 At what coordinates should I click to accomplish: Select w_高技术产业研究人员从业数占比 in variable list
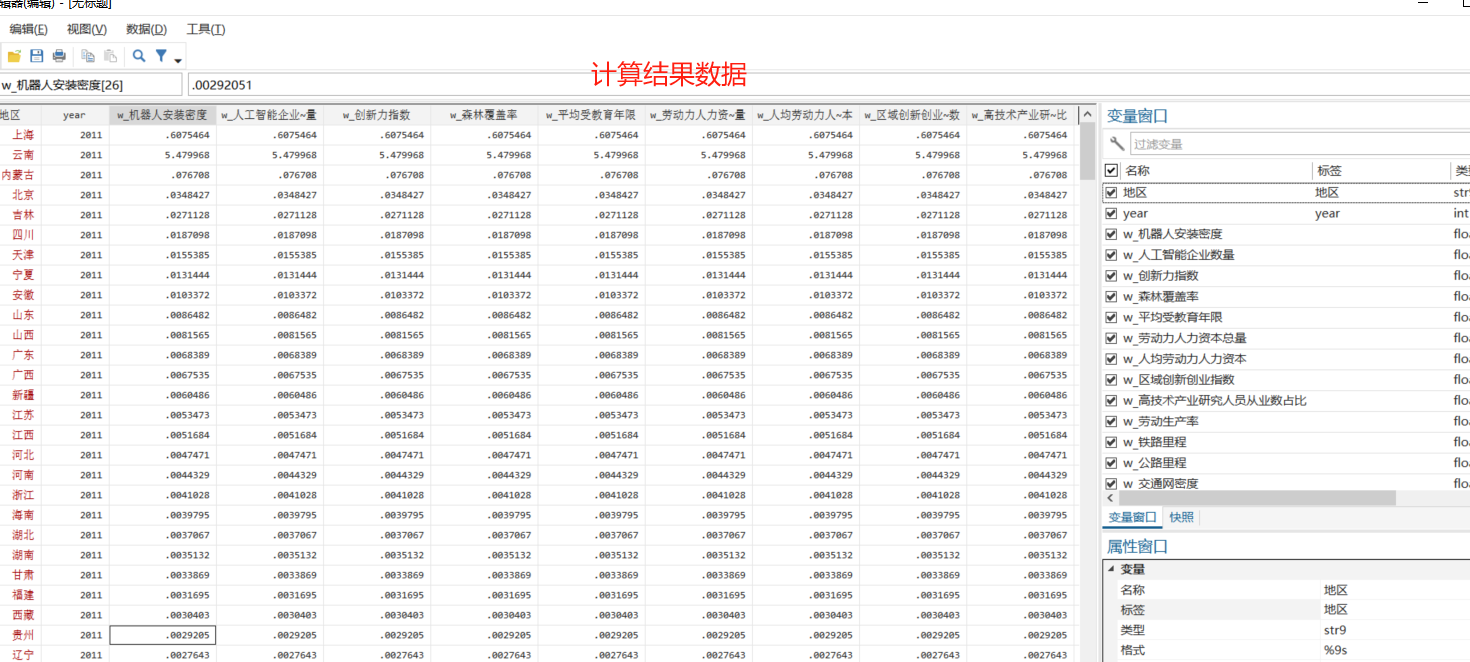tap(1214, 401)
